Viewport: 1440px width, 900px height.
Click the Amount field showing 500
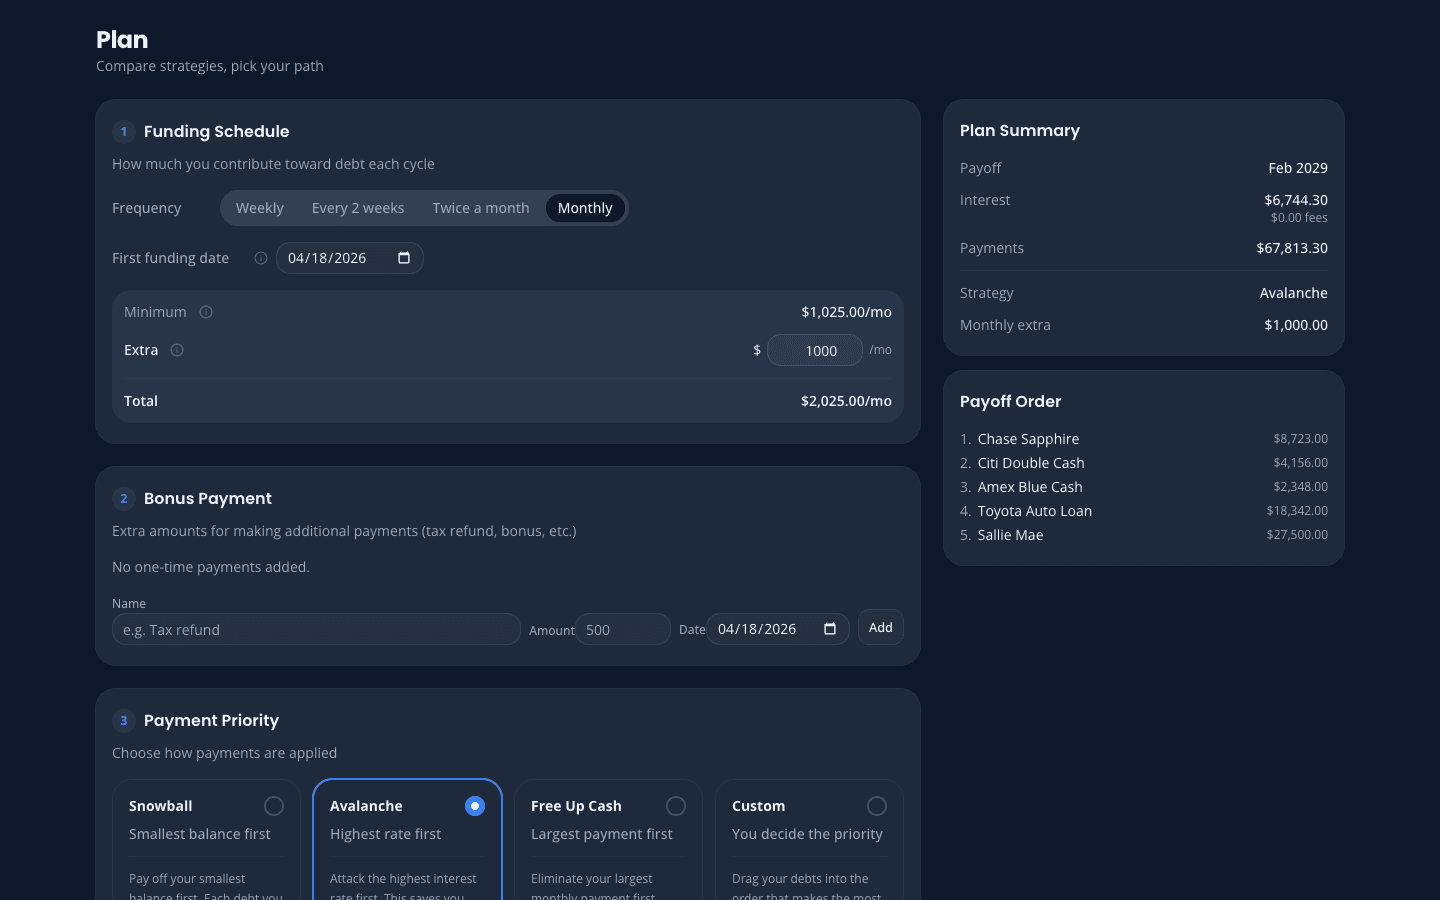[x=622, y=629]
